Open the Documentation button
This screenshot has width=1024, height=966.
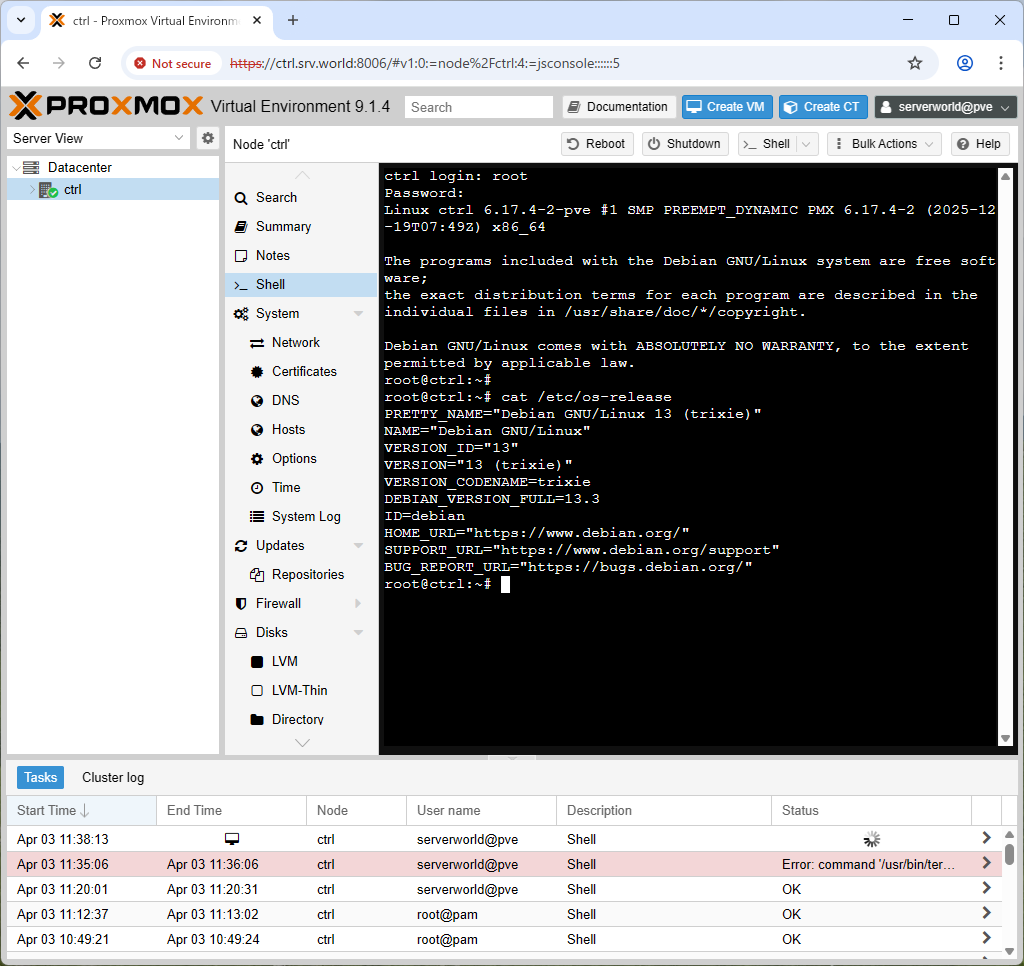click(618, 107)
